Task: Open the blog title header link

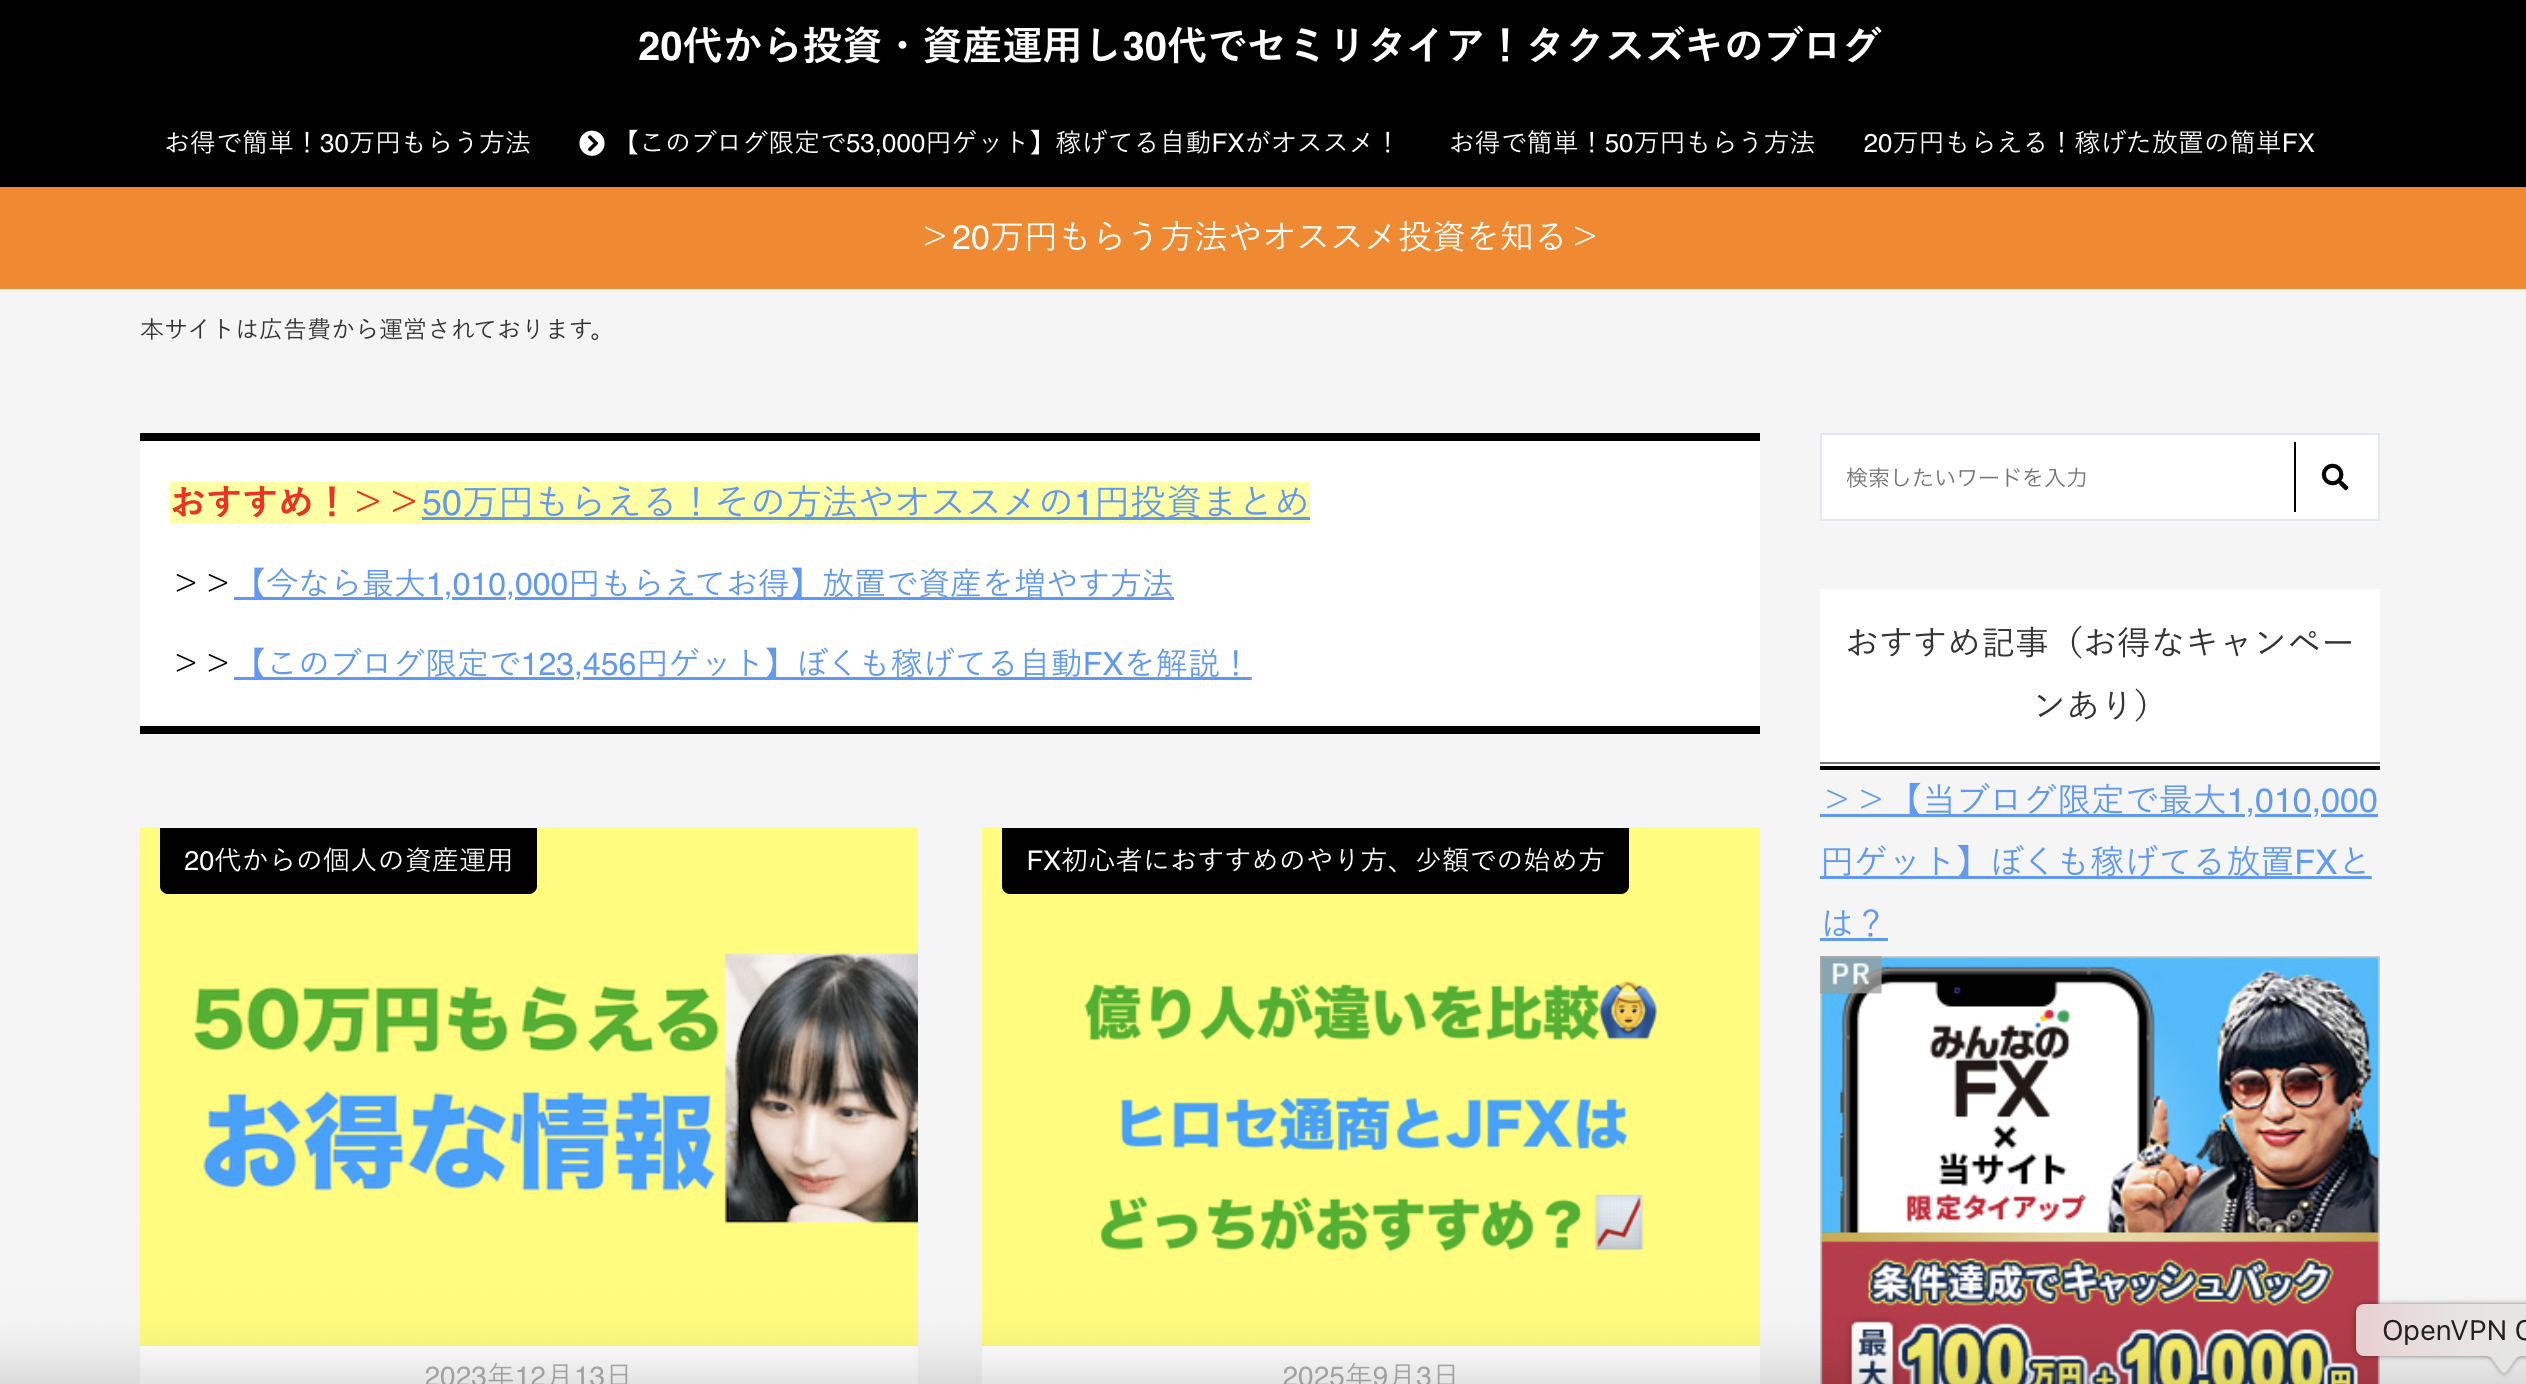Action: tap(1260, 46)
